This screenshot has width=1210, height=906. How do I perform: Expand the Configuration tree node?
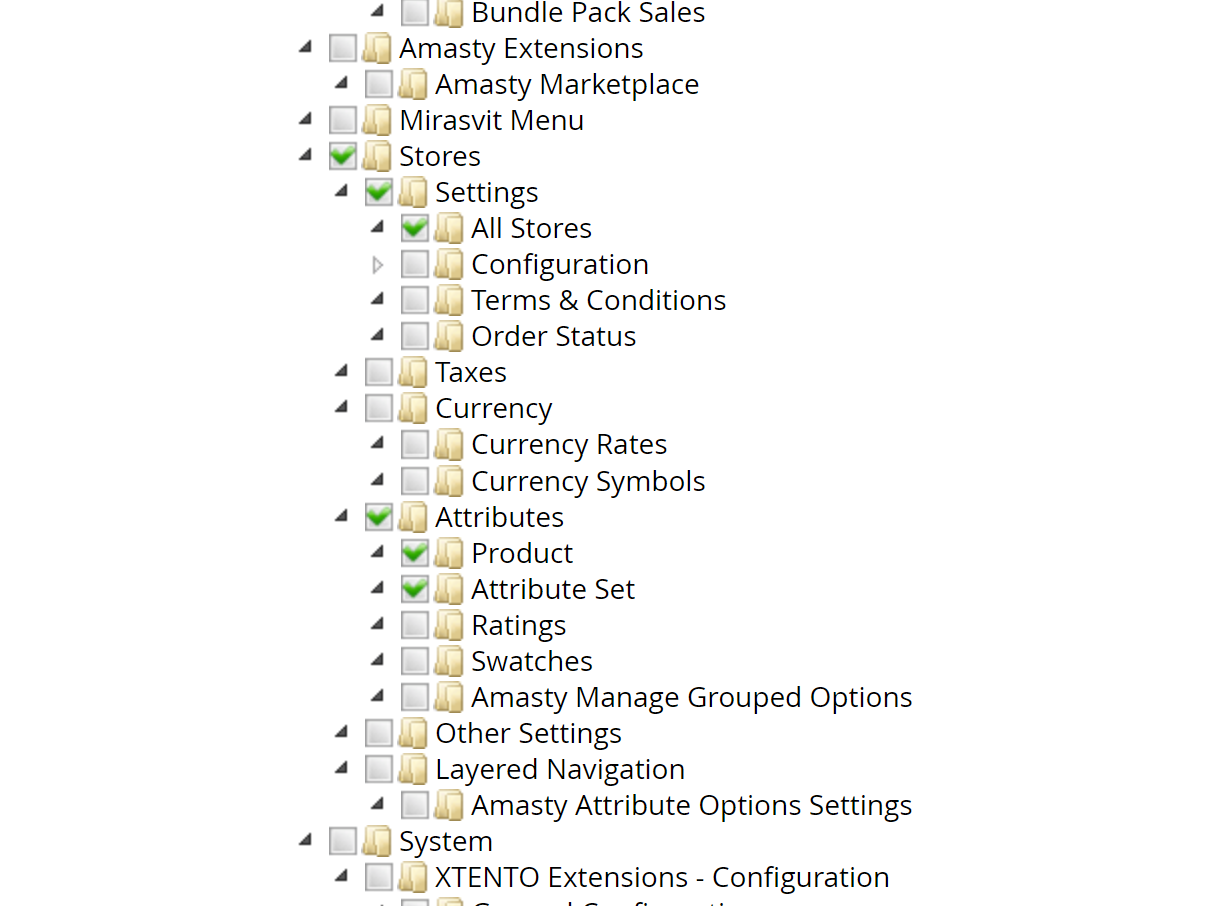[x=377, y=265]
